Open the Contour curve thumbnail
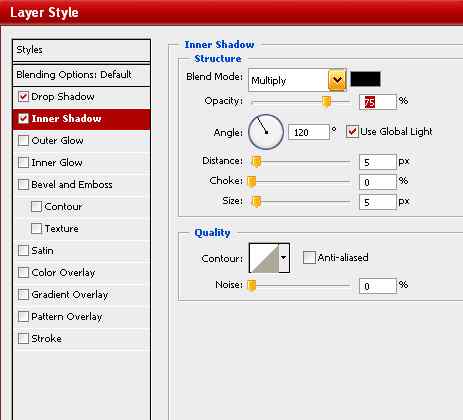This screenshot has width=463, height=420. click(x=264, y=258)
